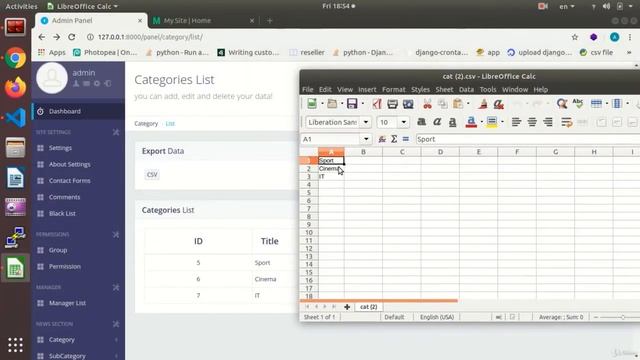Open the Save options dropdown arrow
The height and width of the screenshot is (360, 640).
click(362, 104)
